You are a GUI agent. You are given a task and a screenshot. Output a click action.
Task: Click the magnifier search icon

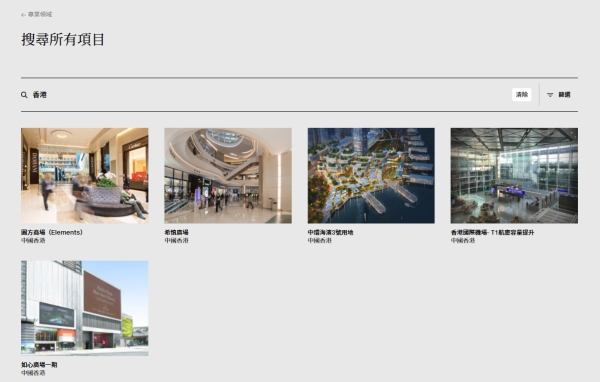pos(24,95)
